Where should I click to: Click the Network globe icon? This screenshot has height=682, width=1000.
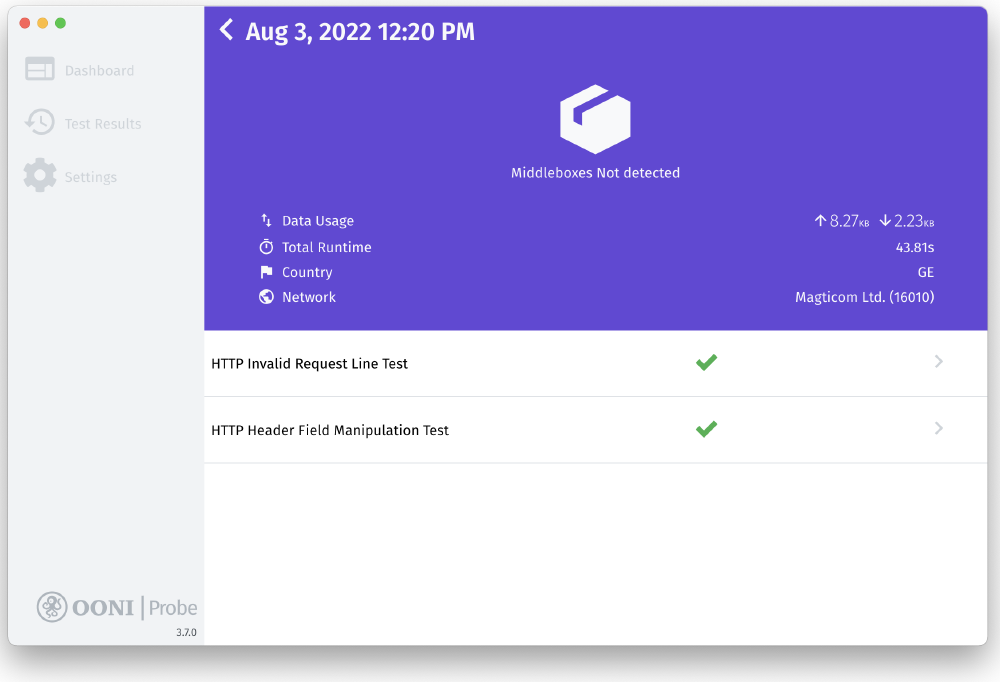coord(266,296)
